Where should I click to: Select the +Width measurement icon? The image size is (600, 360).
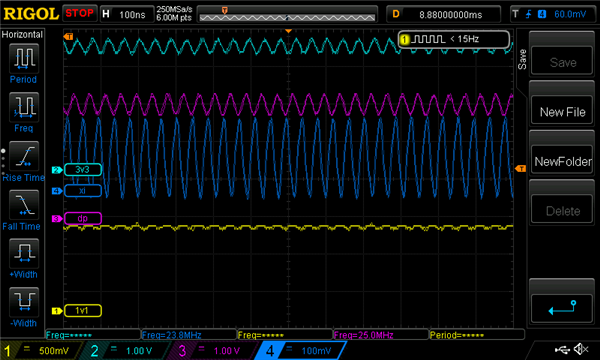(x=23, y=253)
